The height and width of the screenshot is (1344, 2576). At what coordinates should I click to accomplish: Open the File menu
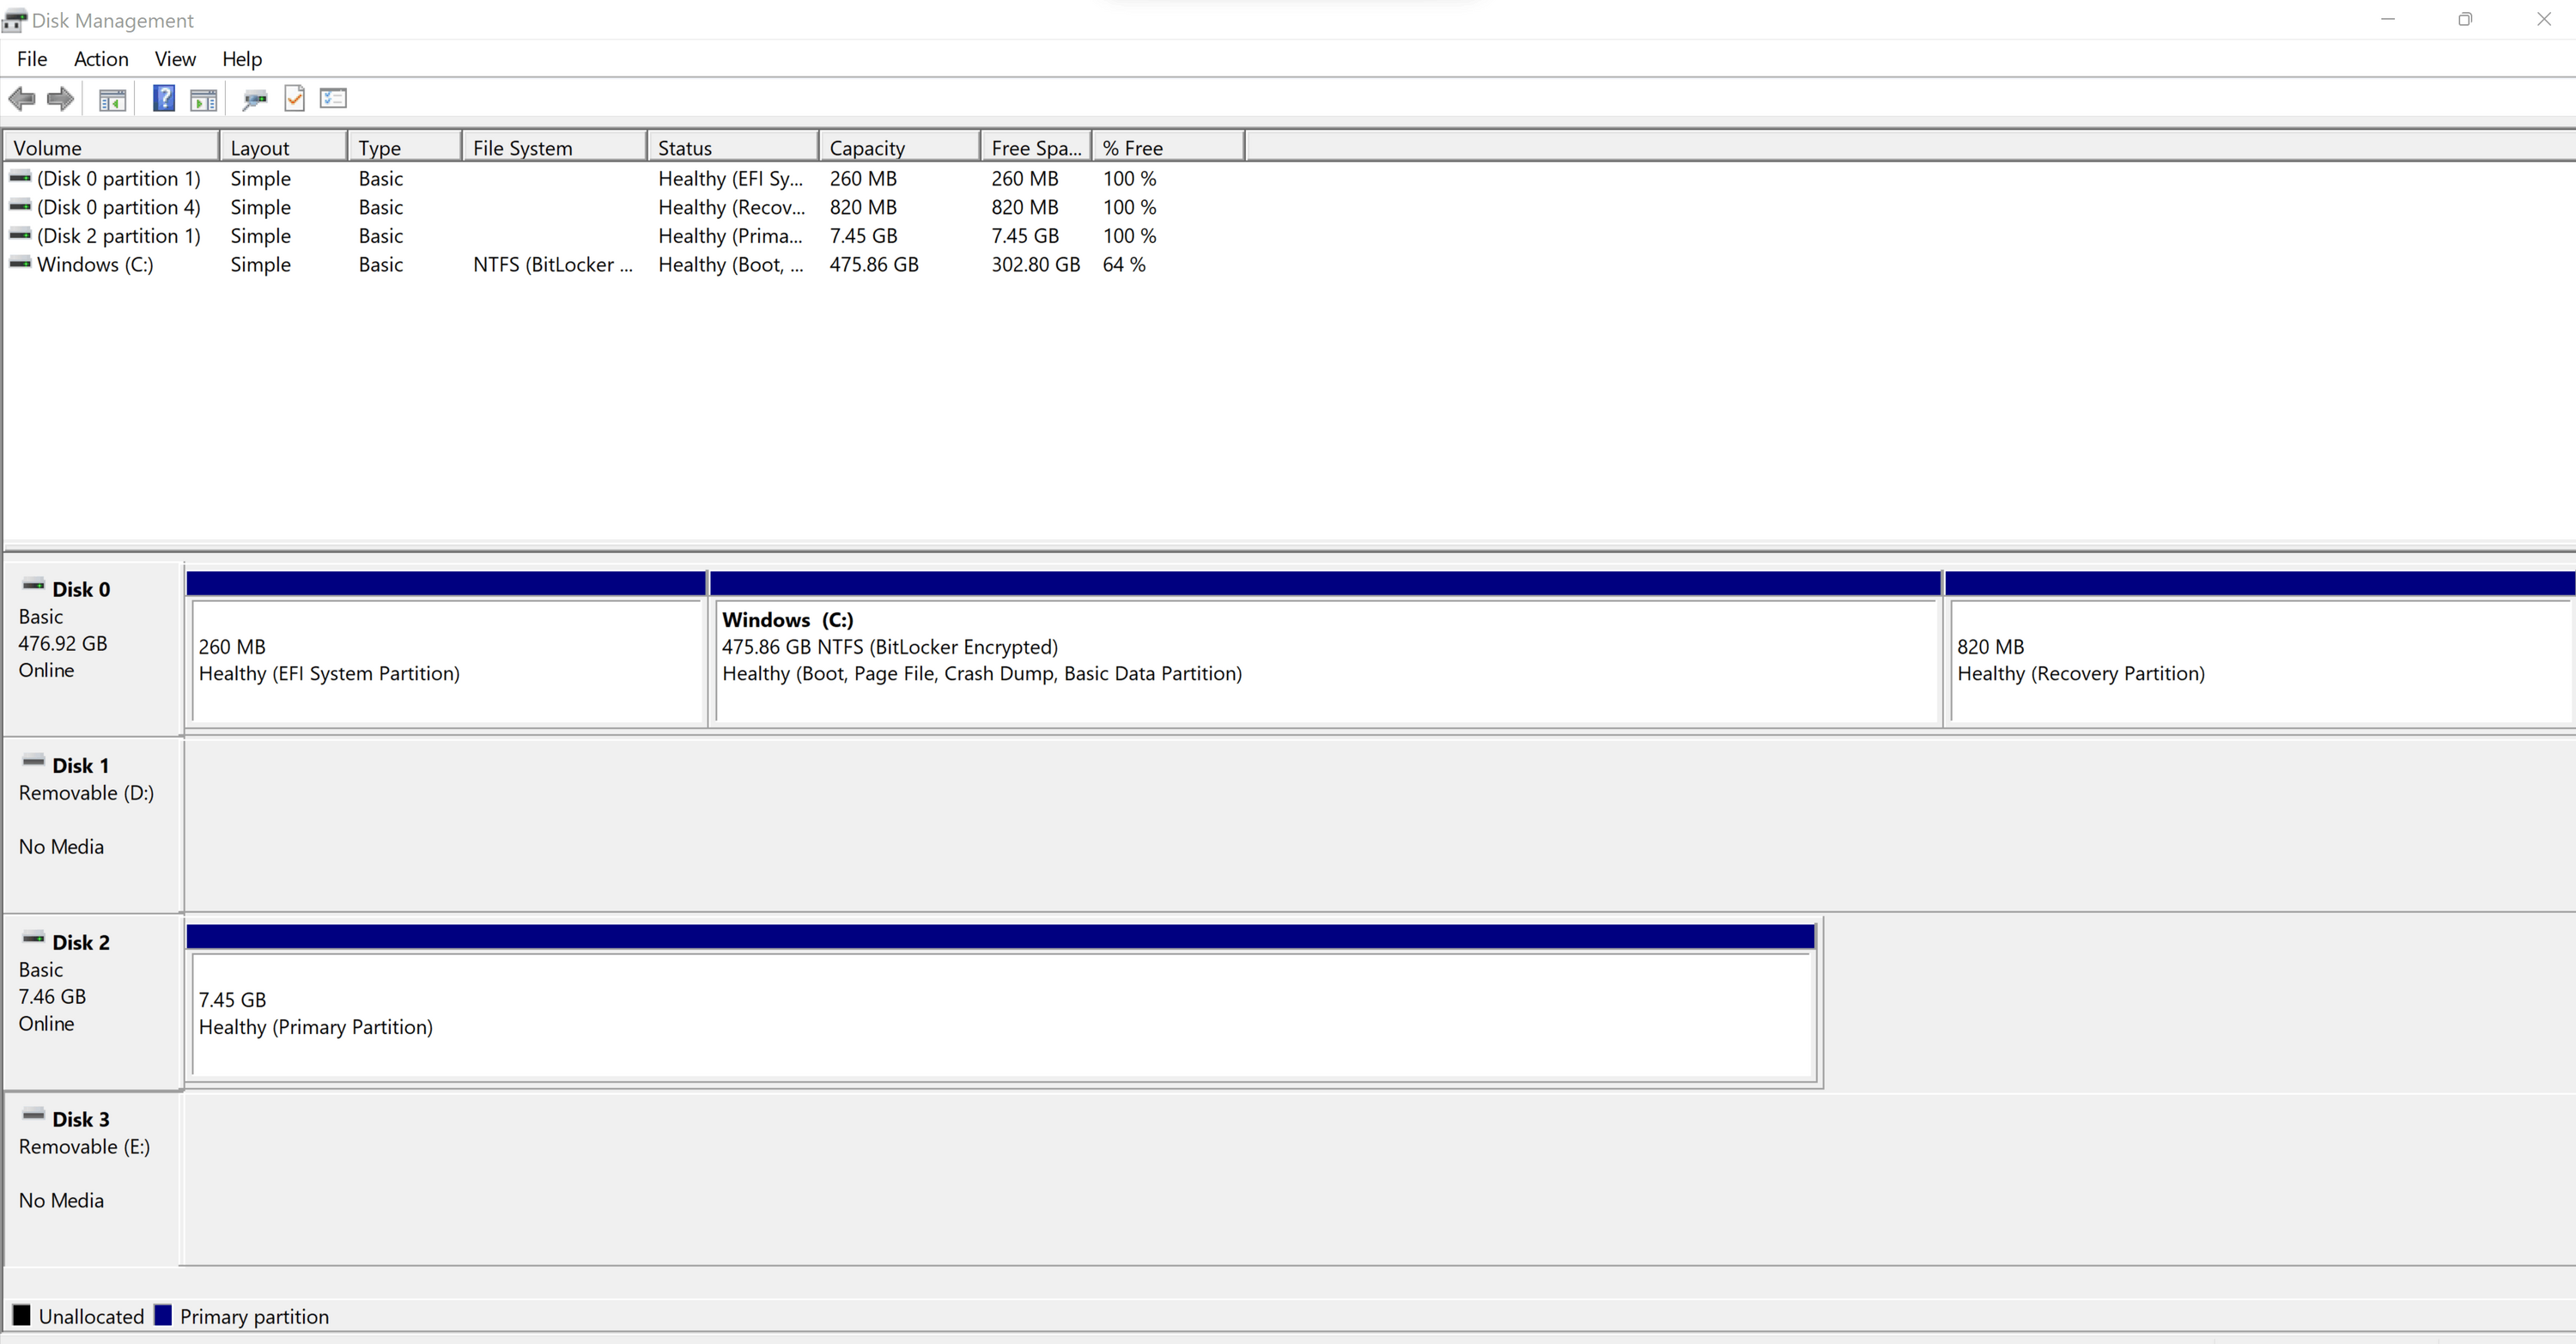tap(32, 59)
